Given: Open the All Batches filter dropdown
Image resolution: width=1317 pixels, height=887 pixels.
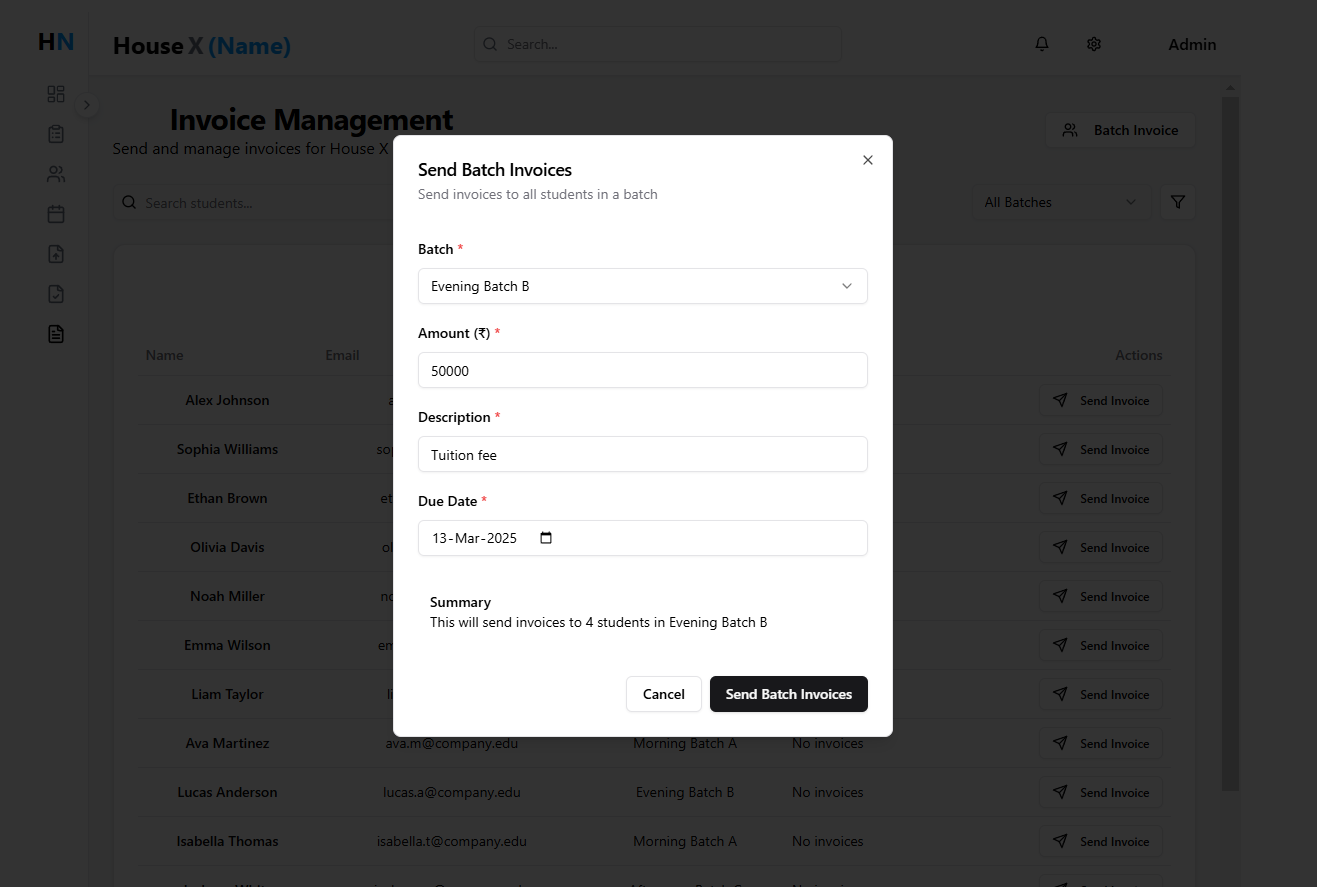Looking at the screenshot, I should [x=1061, y=202].
